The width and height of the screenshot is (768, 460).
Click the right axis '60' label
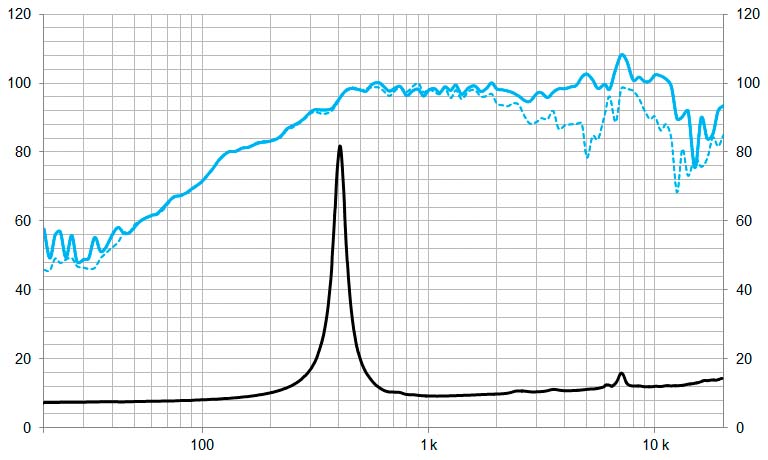coord(744,221)
